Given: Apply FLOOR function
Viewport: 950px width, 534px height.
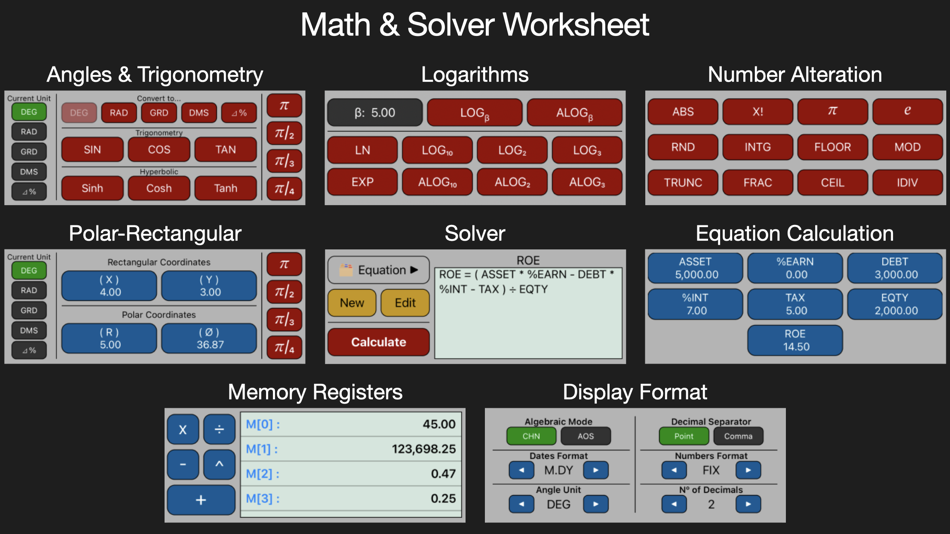Looking at the screenshot, I should tap(832, 147).
